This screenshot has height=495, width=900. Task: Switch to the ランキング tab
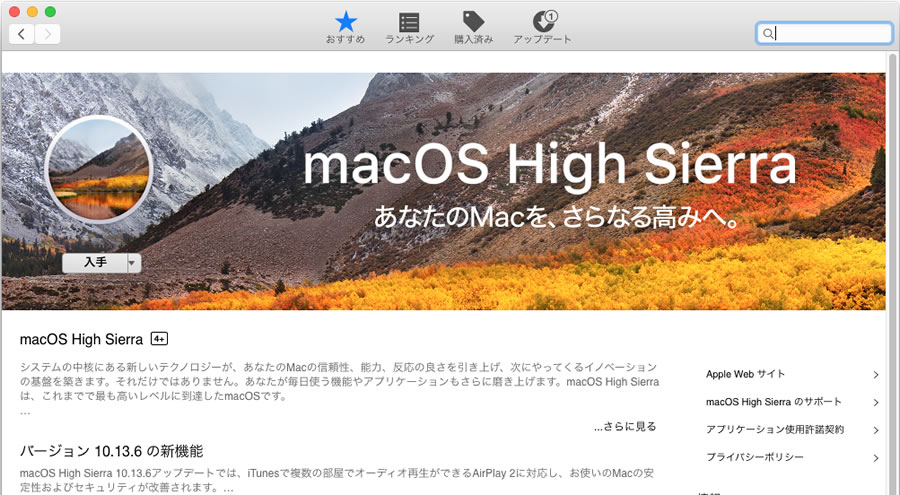pyautogui.click(x=409, y=28)
